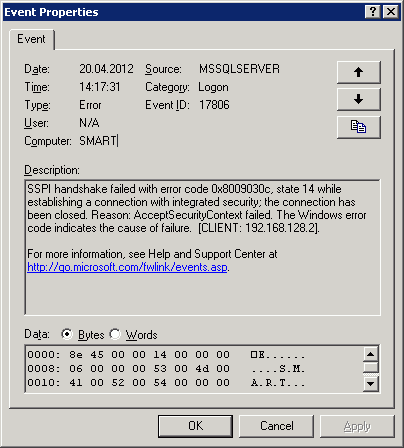Viewport: 404px width, 448px height.
Task: Go to previous event with up arrow
Action: point(359,72)
